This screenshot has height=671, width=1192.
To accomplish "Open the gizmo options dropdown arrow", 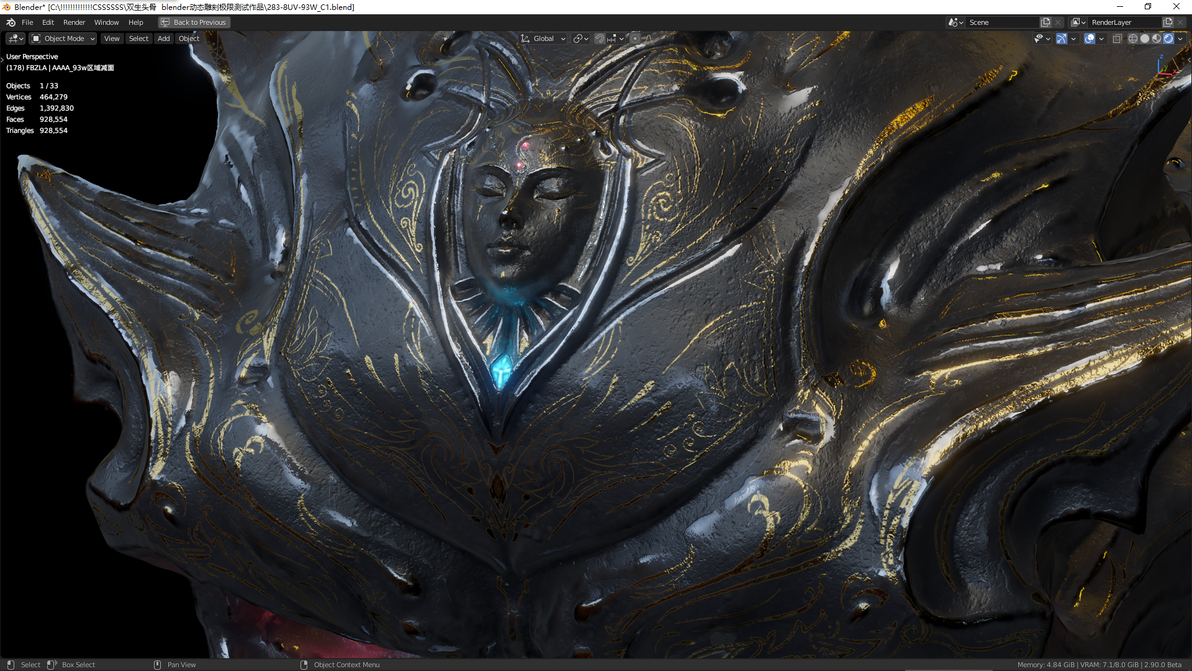I will pos(1073,38).
